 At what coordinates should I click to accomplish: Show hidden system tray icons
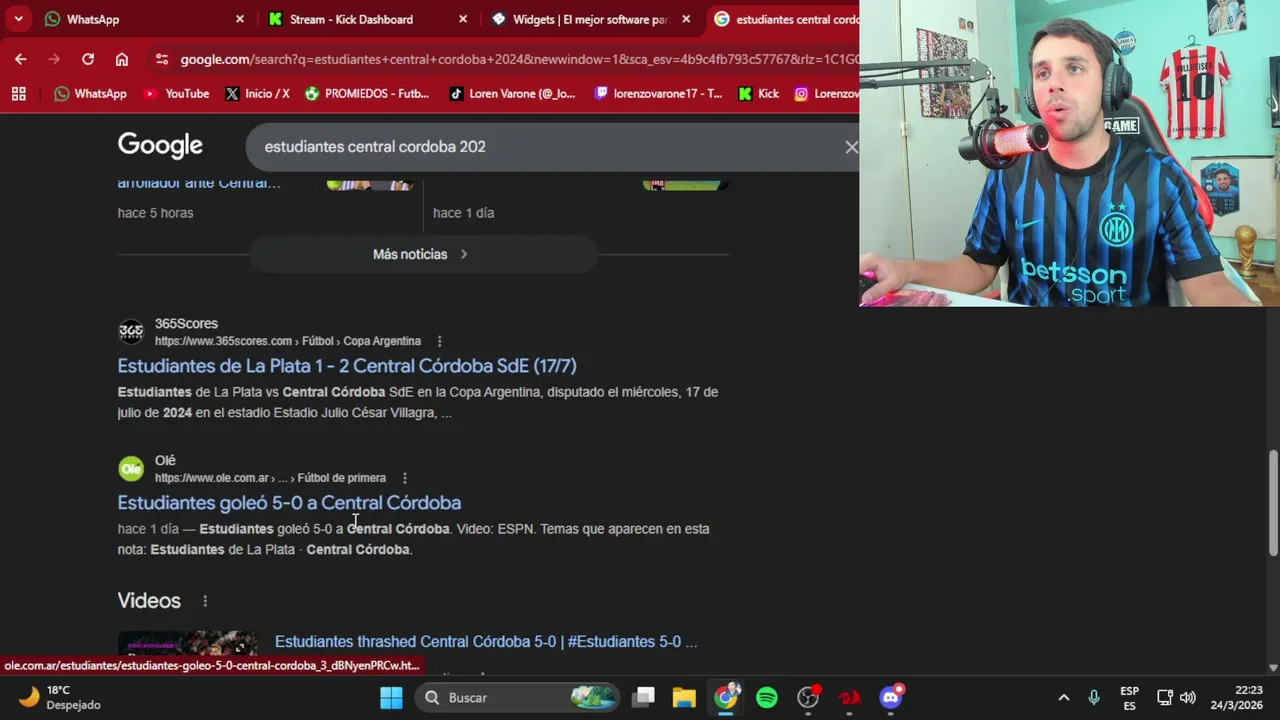point(1064,697)
